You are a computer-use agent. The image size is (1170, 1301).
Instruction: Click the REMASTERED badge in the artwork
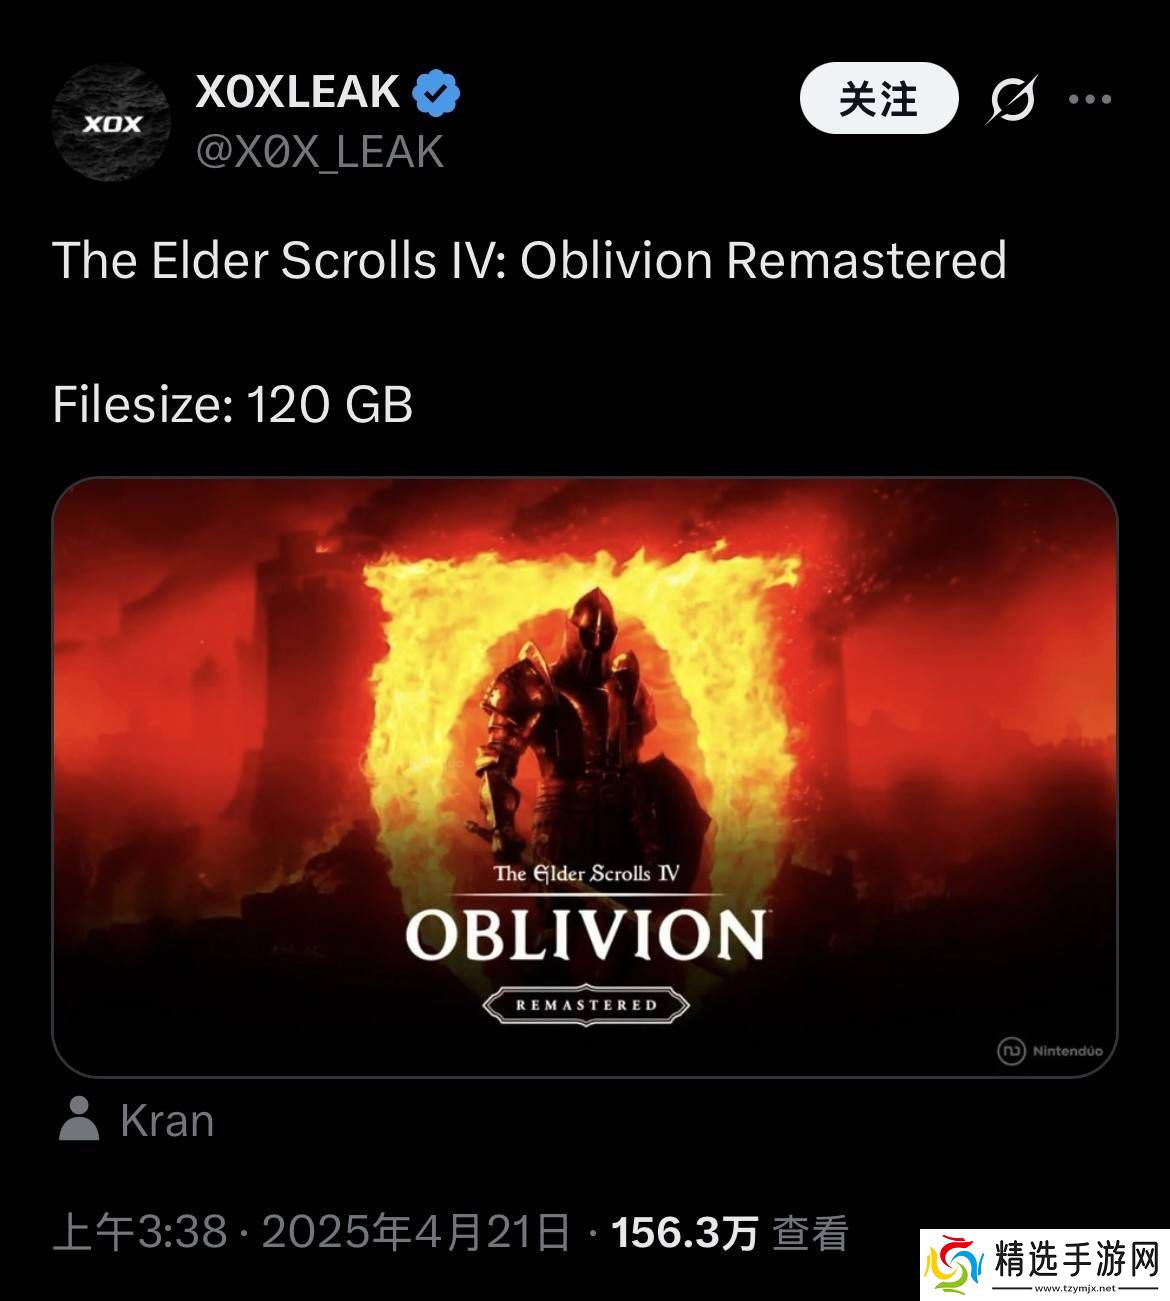(x=587, y=1005)
